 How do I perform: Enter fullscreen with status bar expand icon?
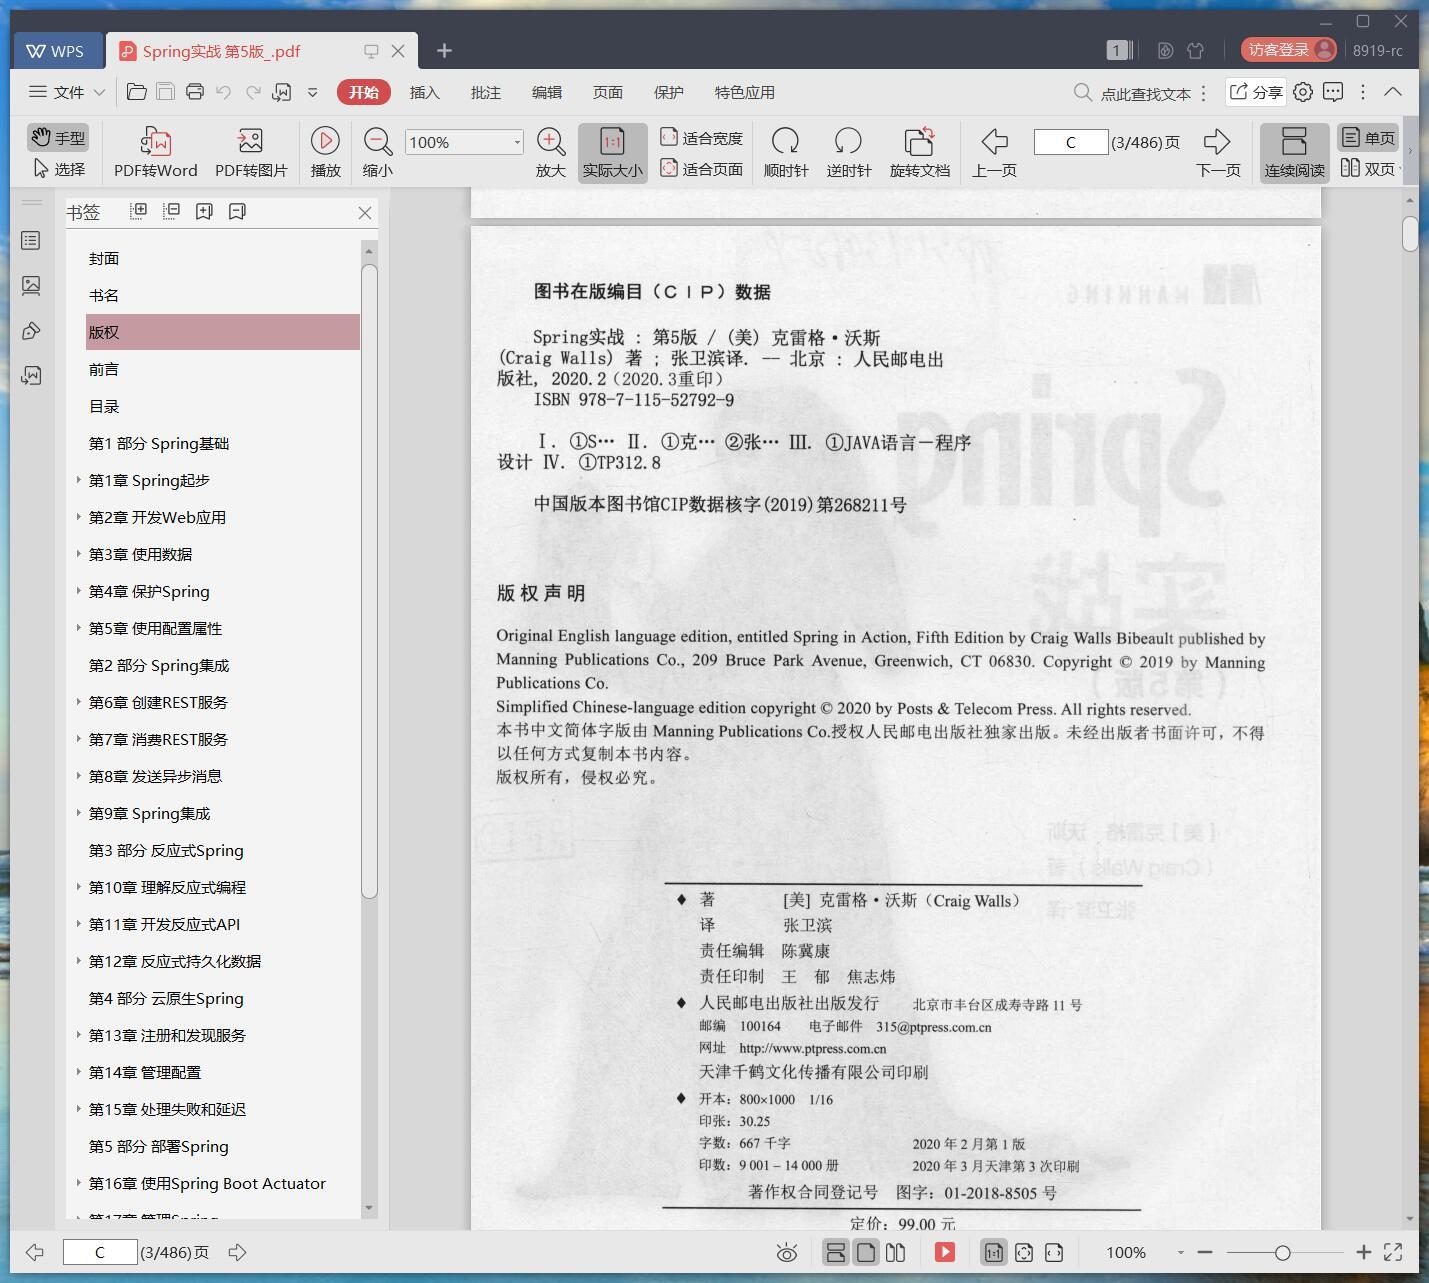1393,1252
